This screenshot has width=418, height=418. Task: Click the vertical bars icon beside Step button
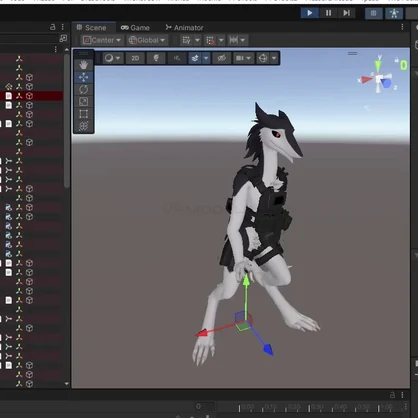pyautogui.click(x=373, y=13)
